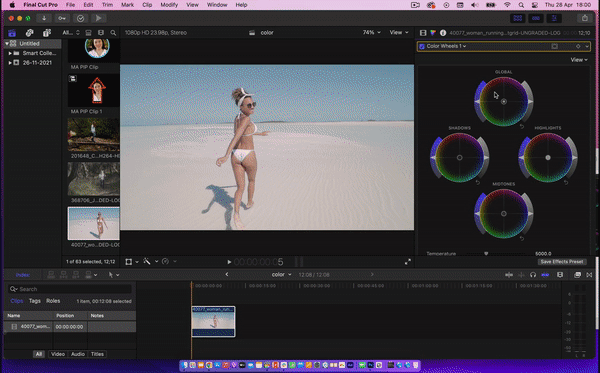Image resolution: width=600 pixels, height=373 pixels.
Task: Open the viewer View dropdown
Action: pyautogui.click(x=399, y=33)
